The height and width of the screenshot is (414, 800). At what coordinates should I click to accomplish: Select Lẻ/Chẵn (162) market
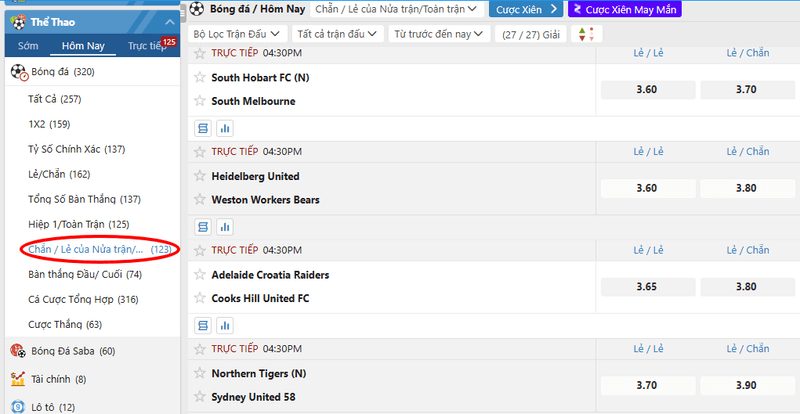tap(59, 174)
